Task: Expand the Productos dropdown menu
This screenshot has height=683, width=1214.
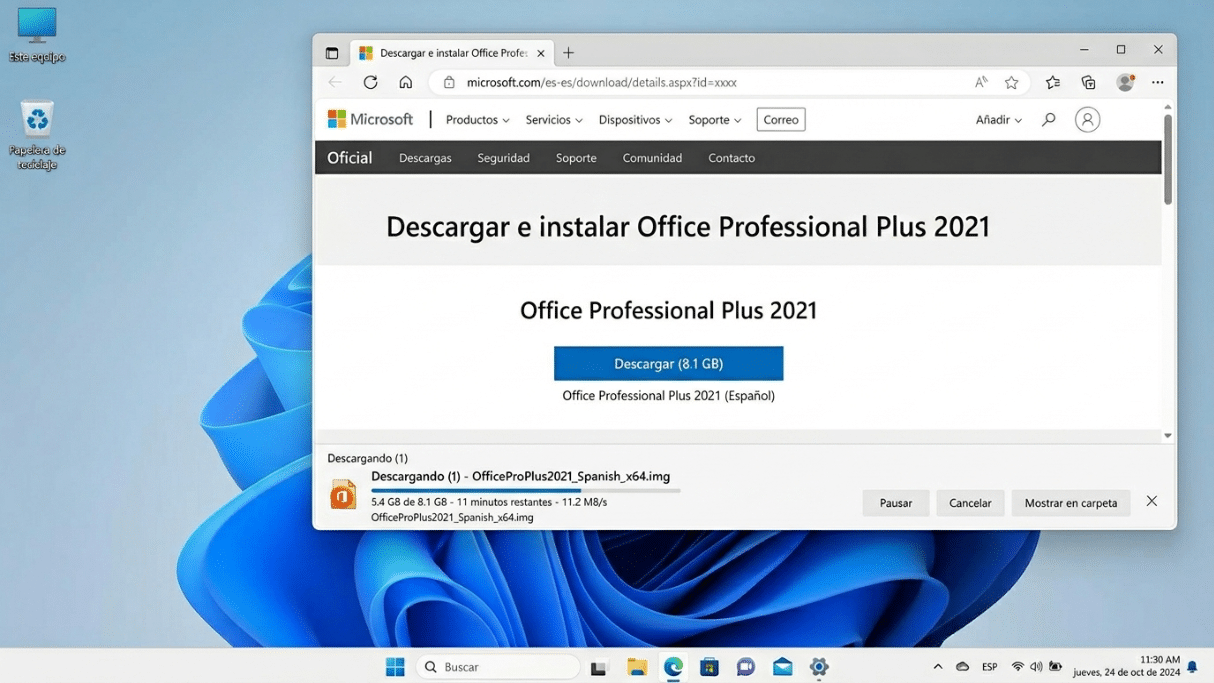Action: pos(476,119)
